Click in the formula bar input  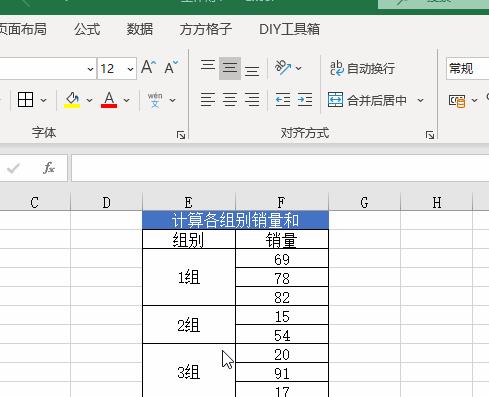pos(280,168)
